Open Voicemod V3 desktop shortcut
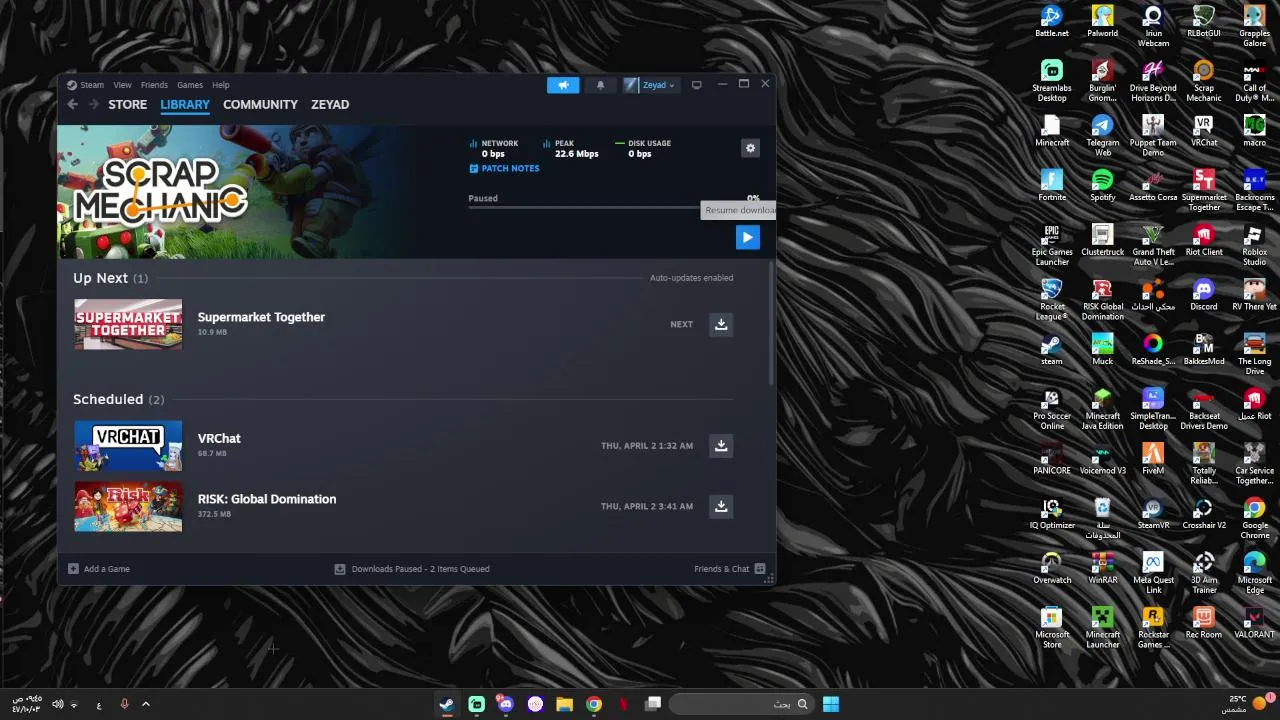Viewport: 1280px width, 720px height. (1102, 458)
